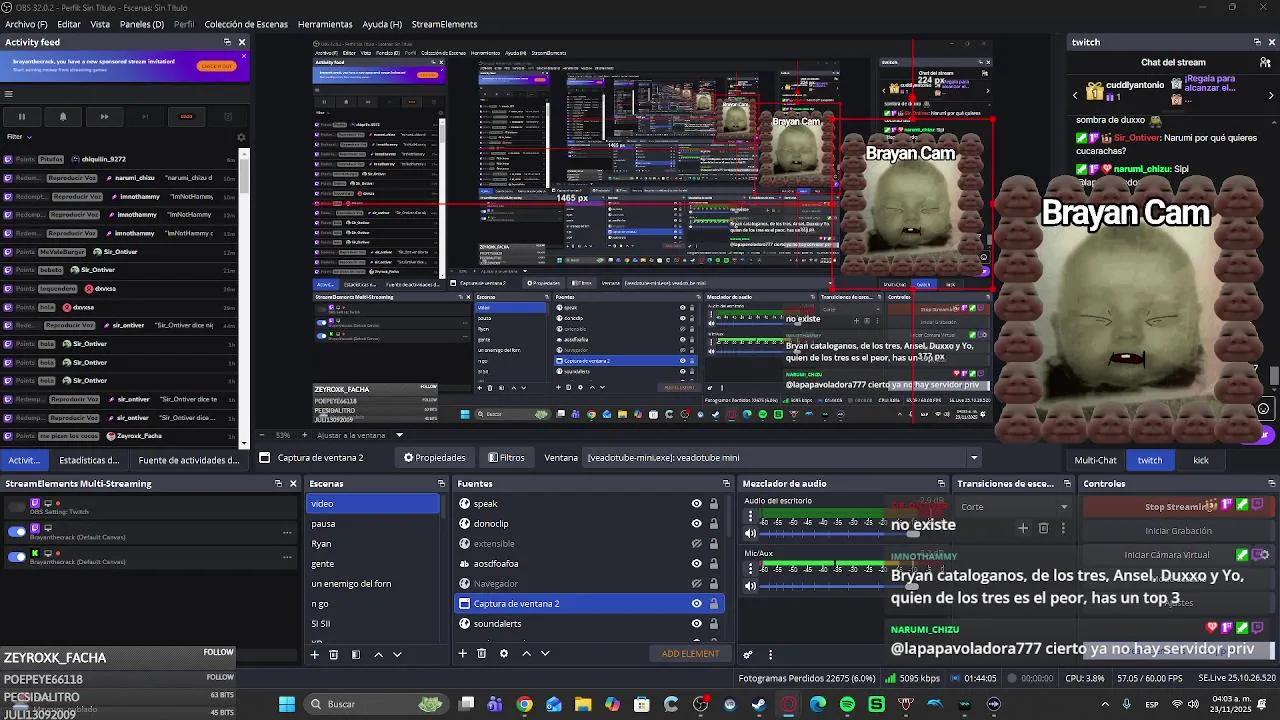Toggle the Twitch Default Canvas output switch
The width and height of the screenshot is (1280, 720).
pos(16,532)
